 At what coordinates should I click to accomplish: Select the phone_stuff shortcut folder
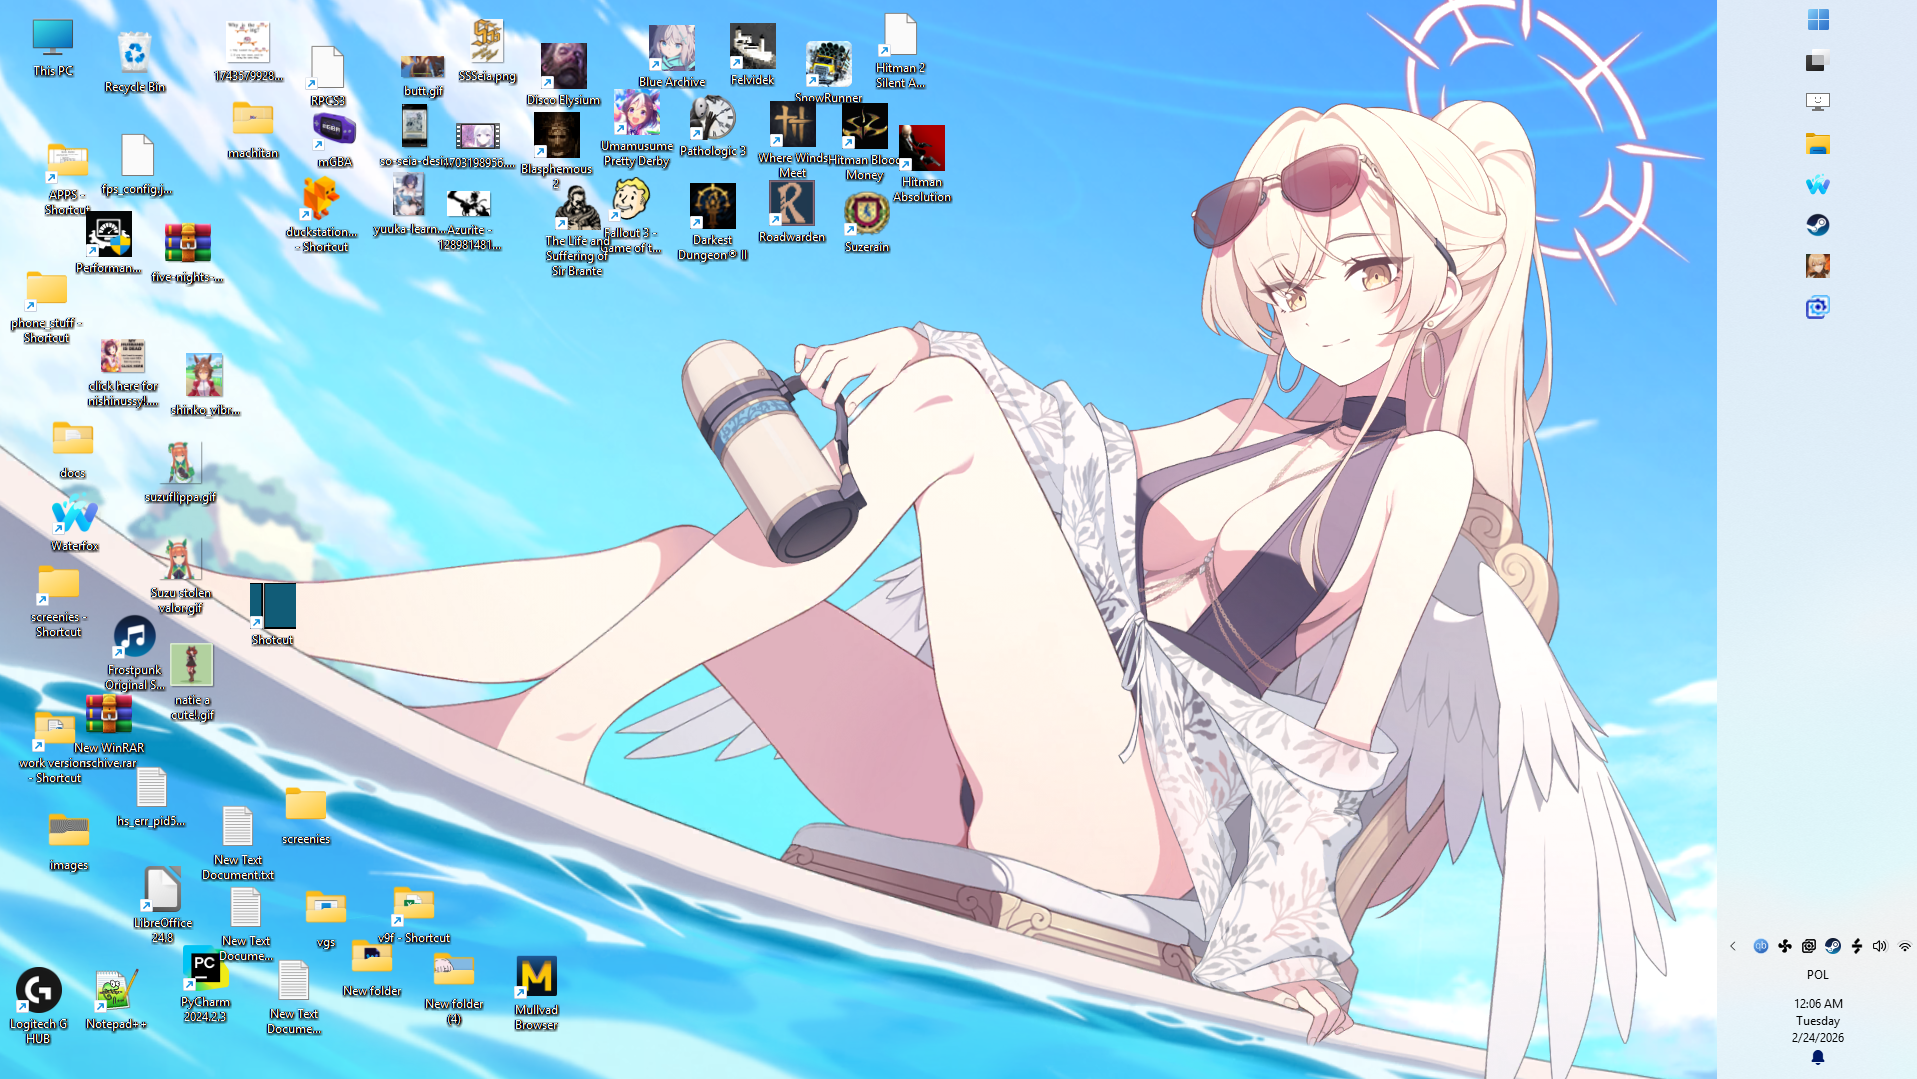point(46,308)
